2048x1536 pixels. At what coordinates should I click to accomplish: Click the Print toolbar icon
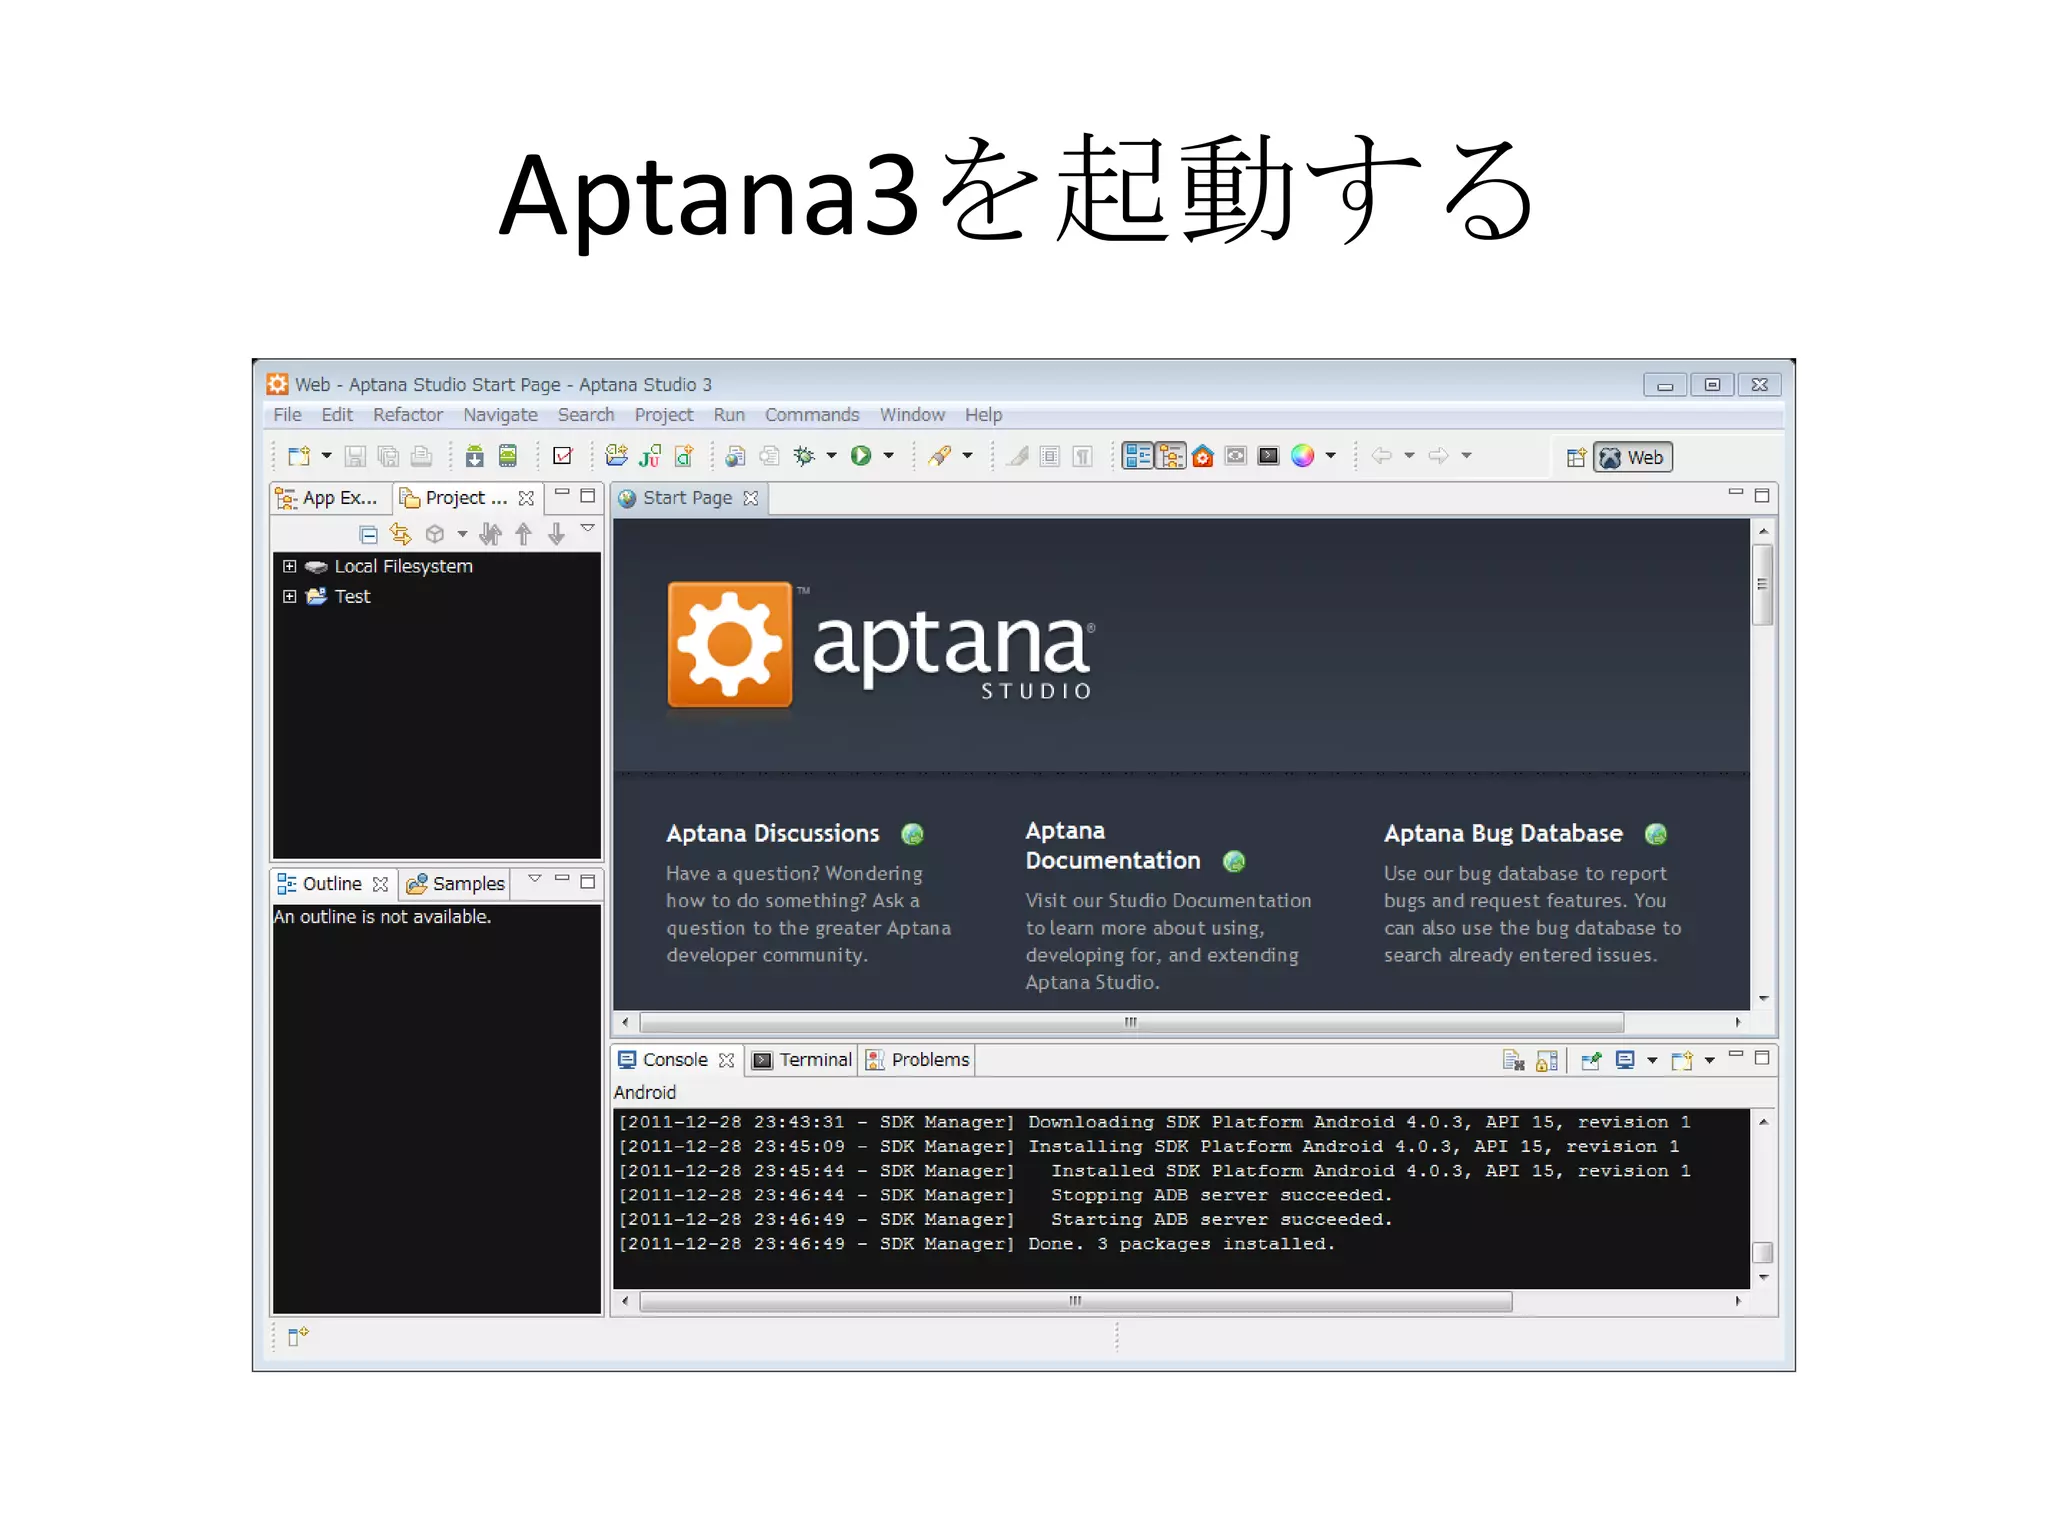pos(422,456)
